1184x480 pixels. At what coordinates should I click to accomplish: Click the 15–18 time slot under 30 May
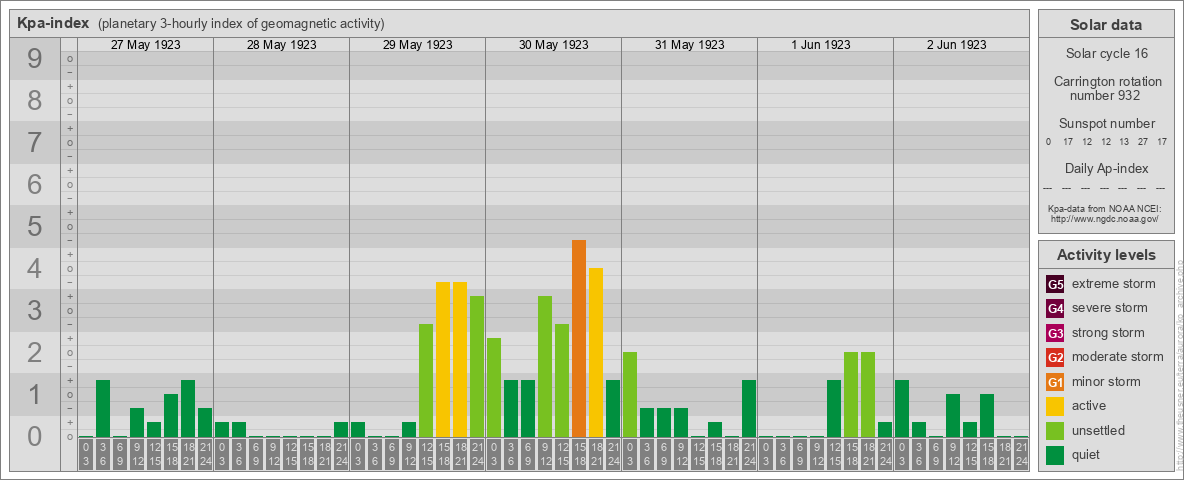tap(579, 454)
